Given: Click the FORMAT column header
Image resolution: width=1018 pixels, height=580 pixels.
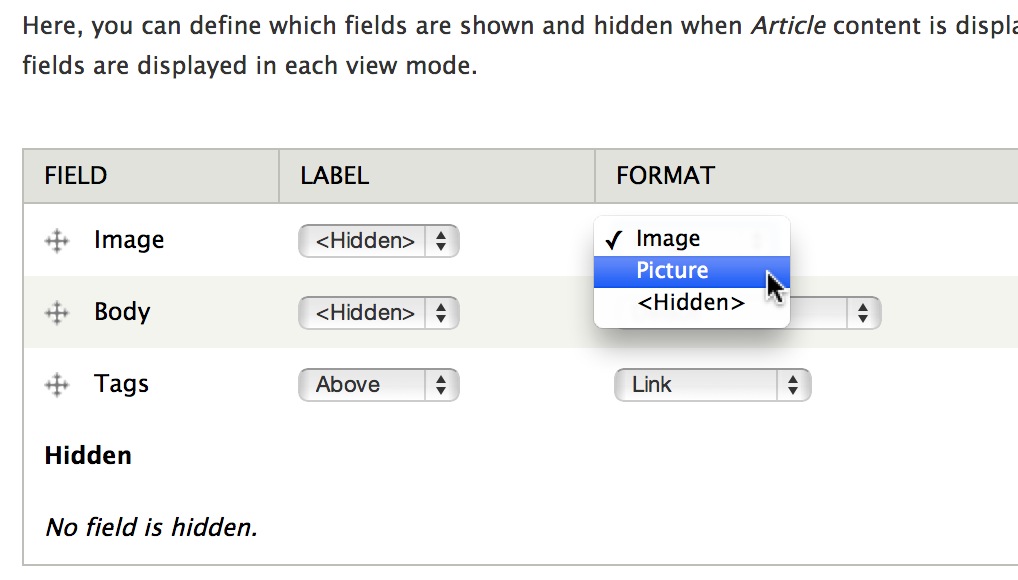Looking at the screenshot, I should (664, 175).
